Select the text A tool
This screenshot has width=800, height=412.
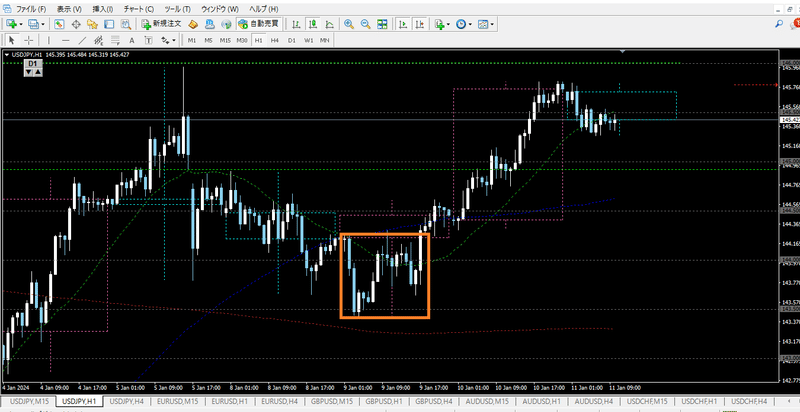coord(132,40)
